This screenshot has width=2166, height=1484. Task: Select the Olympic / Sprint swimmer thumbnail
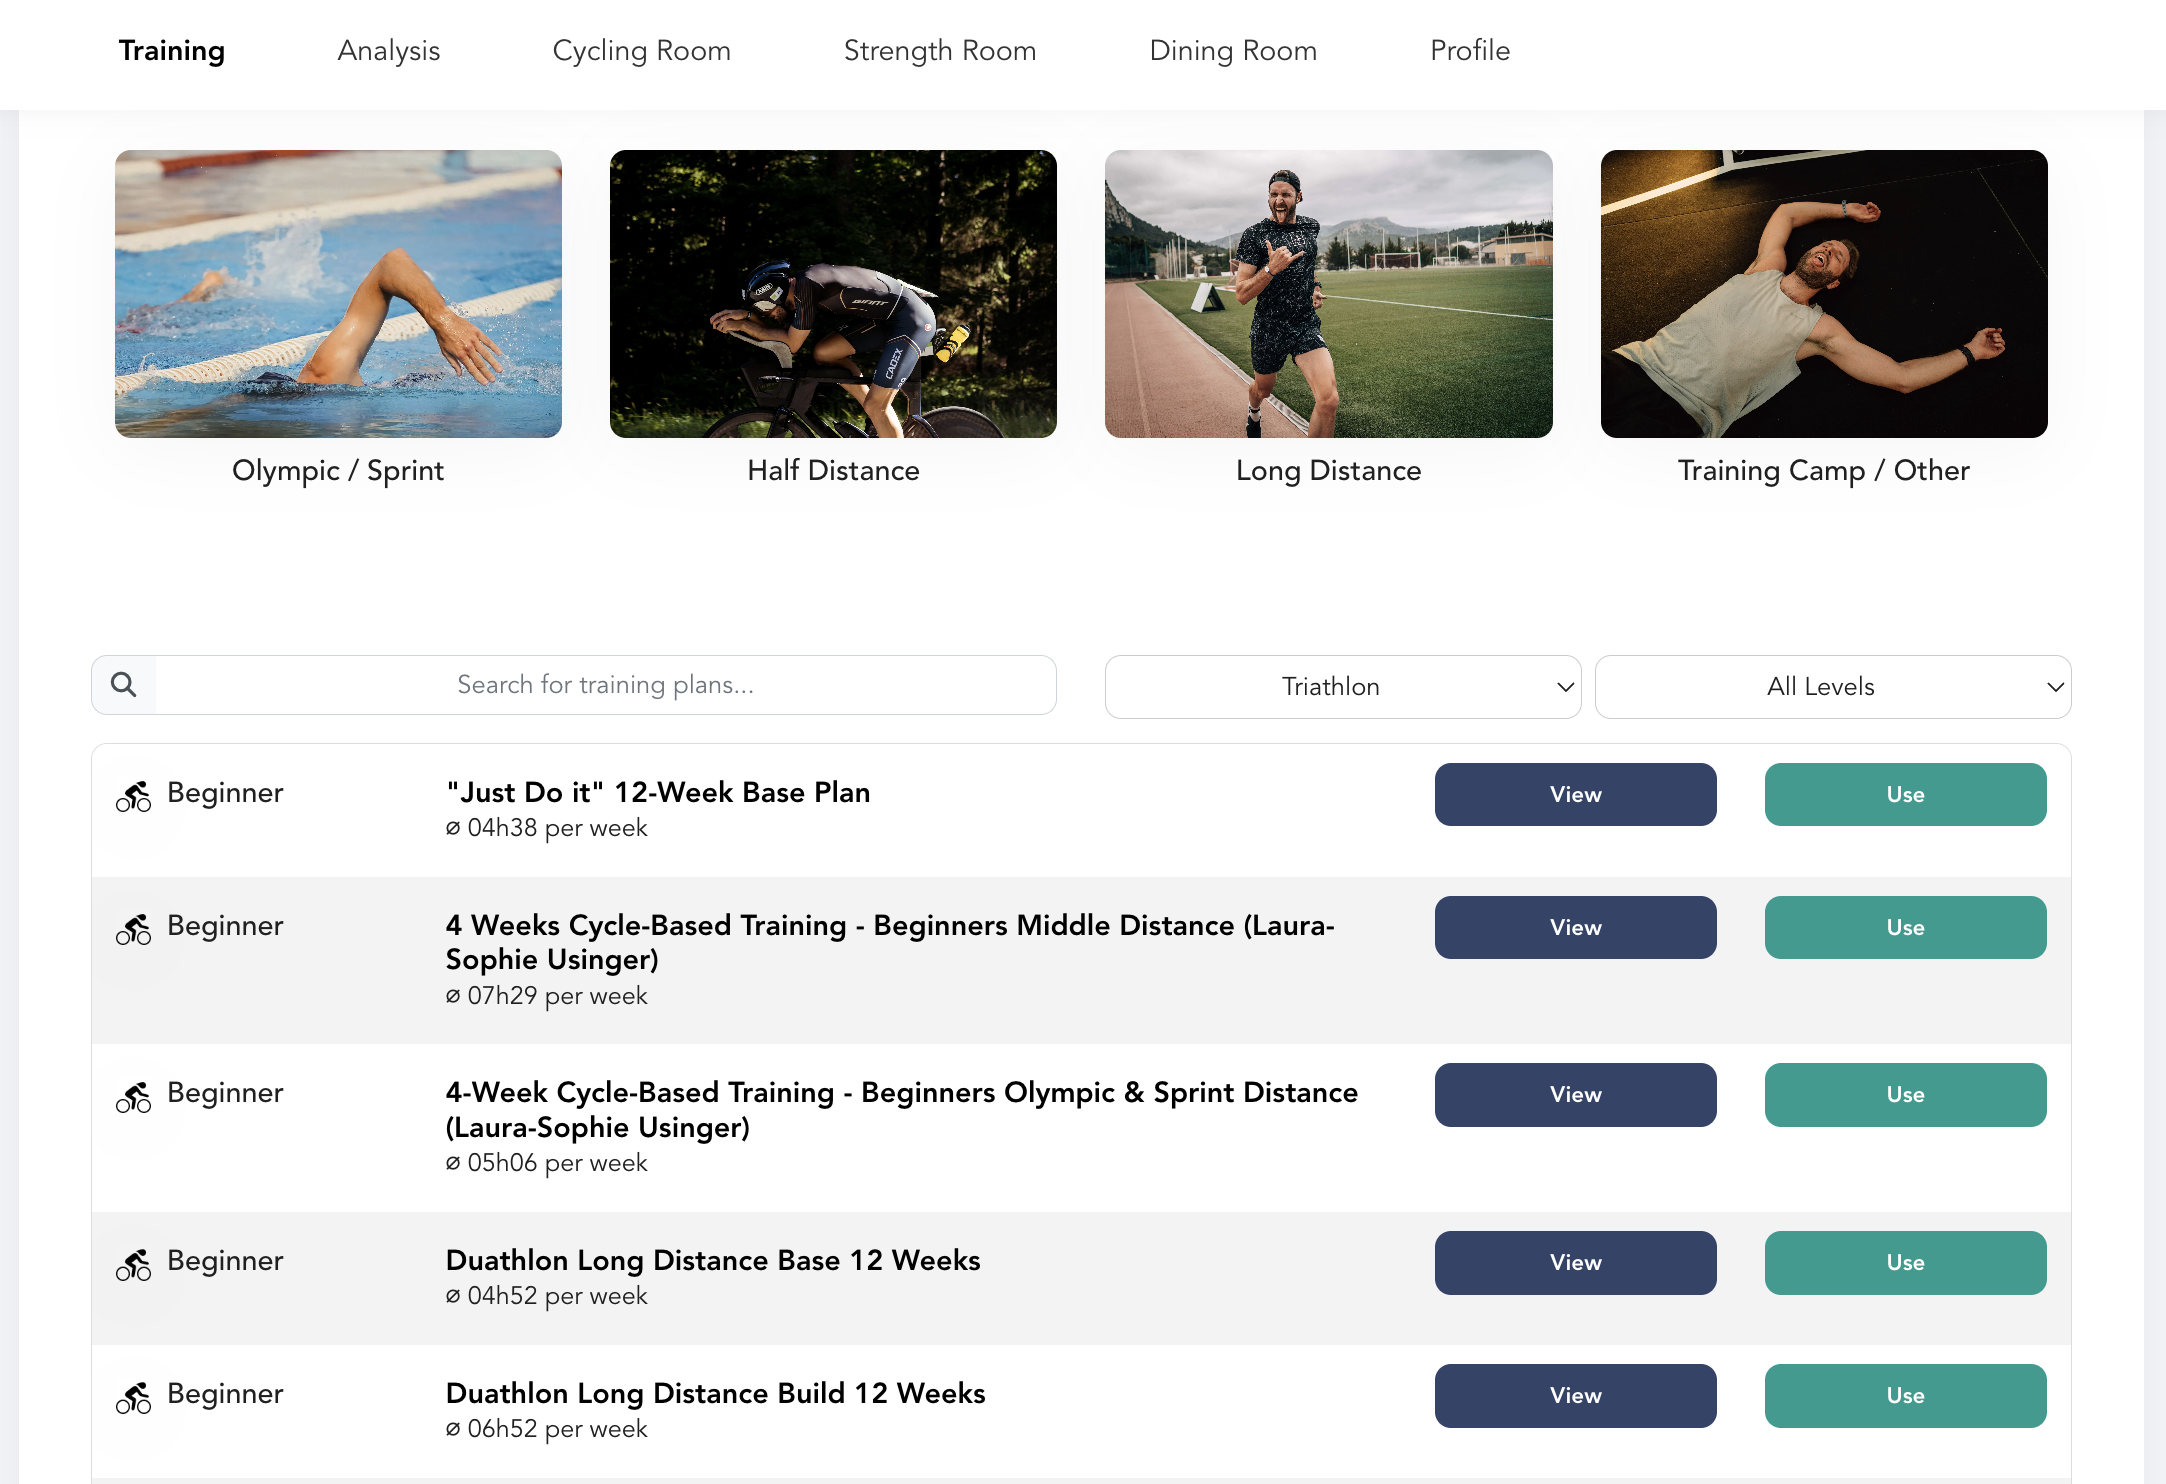(338, 294)
